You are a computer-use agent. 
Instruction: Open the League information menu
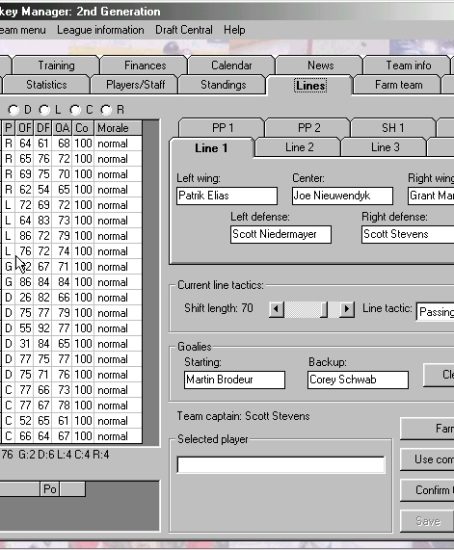pos(101,30)
